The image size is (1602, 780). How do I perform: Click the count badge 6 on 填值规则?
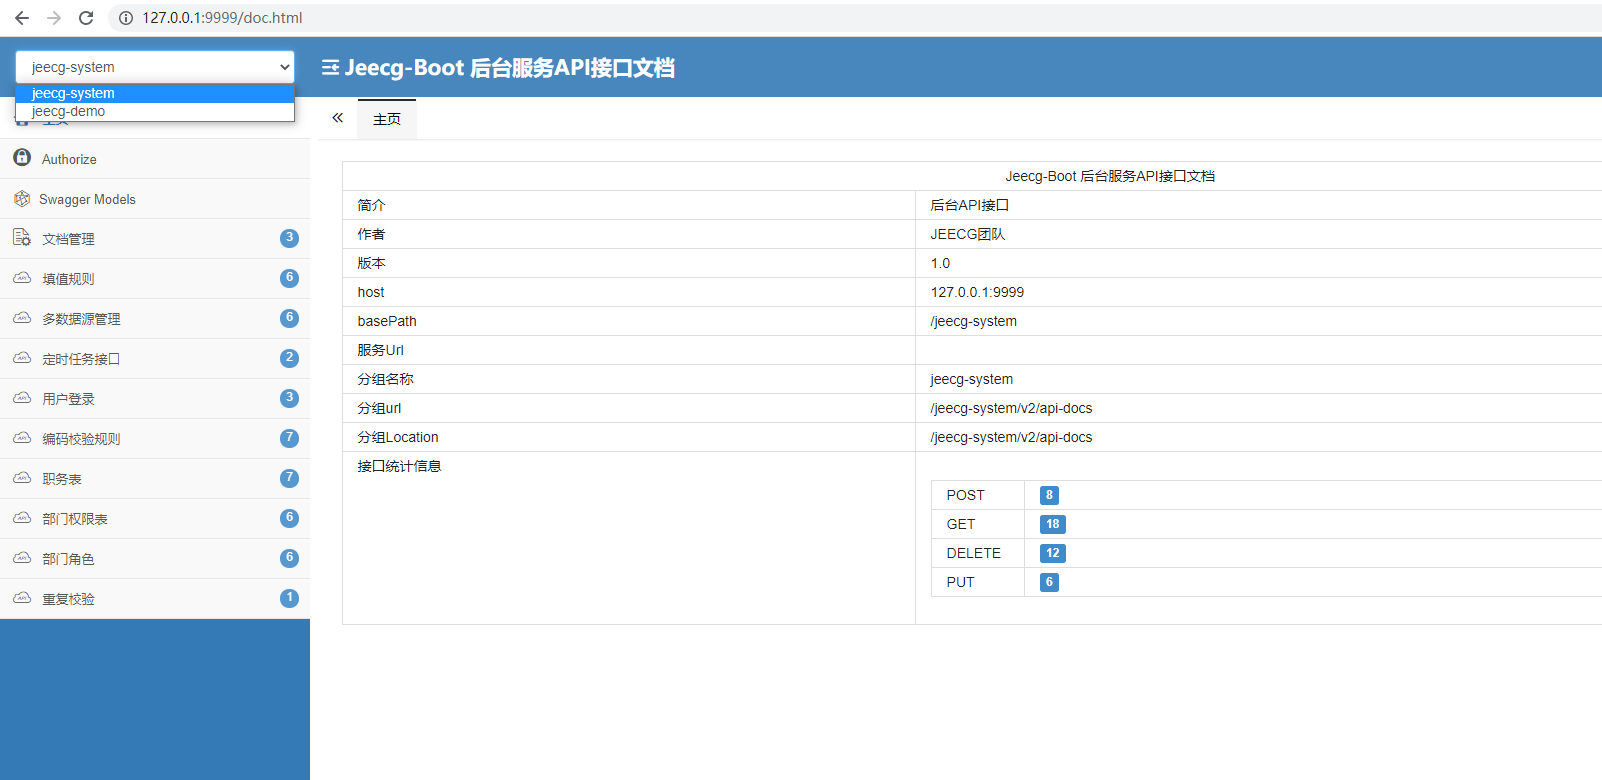tap(290, 278)
